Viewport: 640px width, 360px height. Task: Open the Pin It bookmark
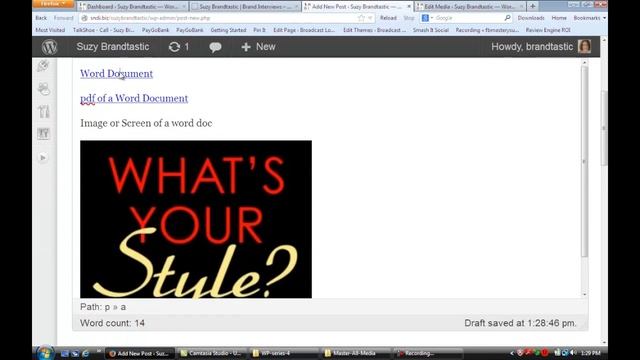click(x=259, y=30)
